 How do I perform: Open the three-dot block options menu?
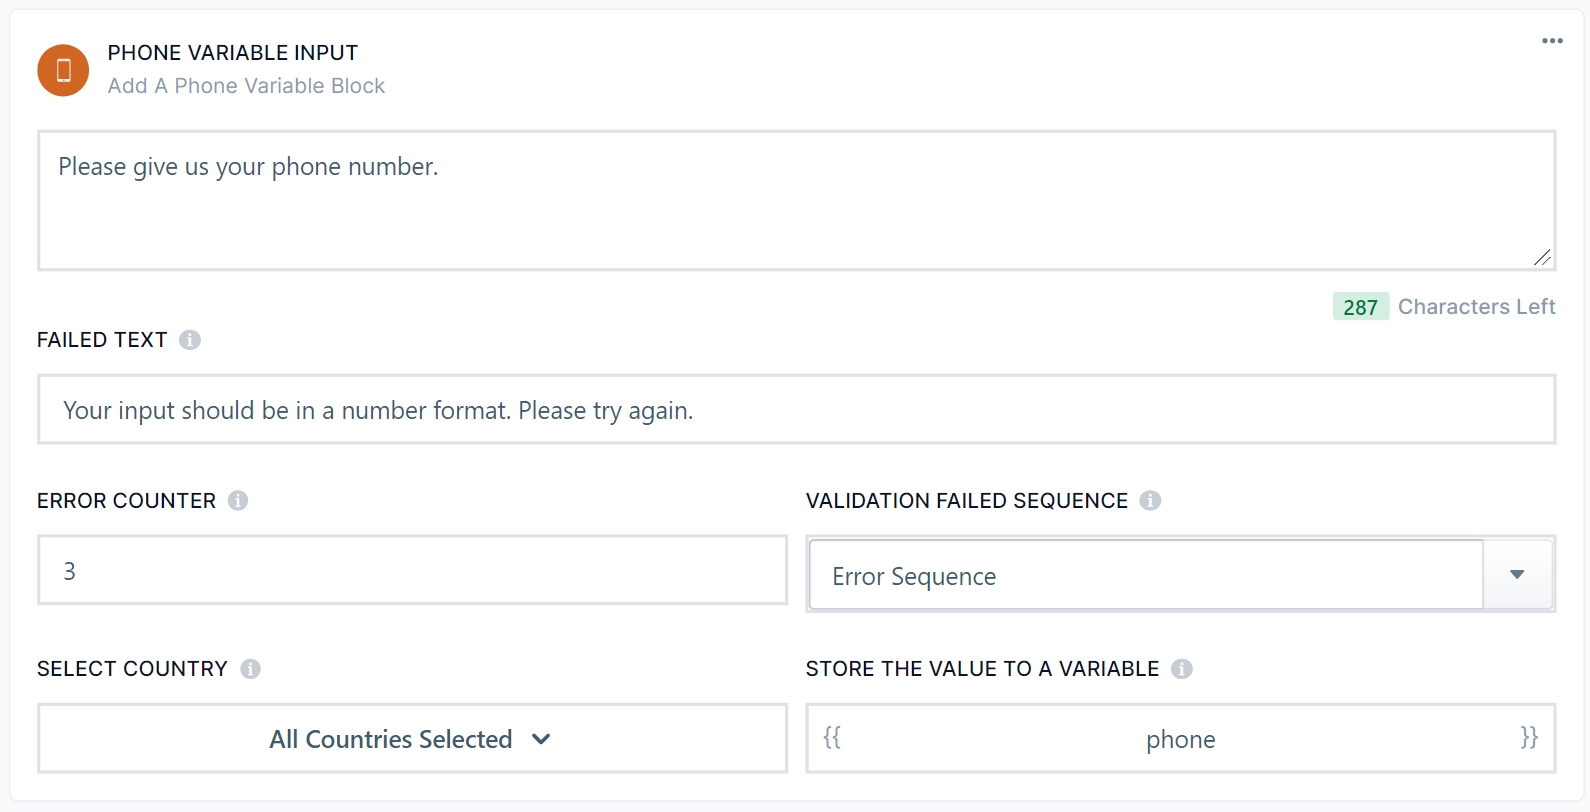point(1552,41)
